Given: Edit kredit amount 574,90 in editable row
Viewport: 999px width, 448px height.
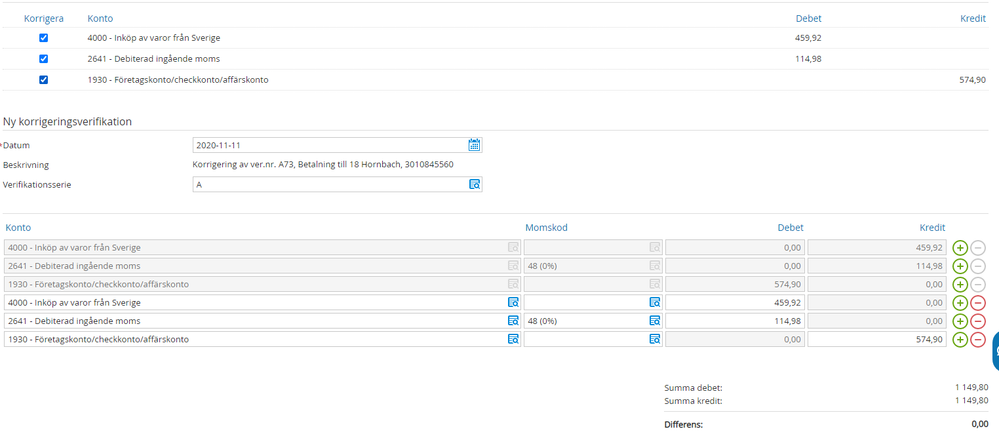Looking at the screenshot, I should pyautogui.click(x=876, y=340).
